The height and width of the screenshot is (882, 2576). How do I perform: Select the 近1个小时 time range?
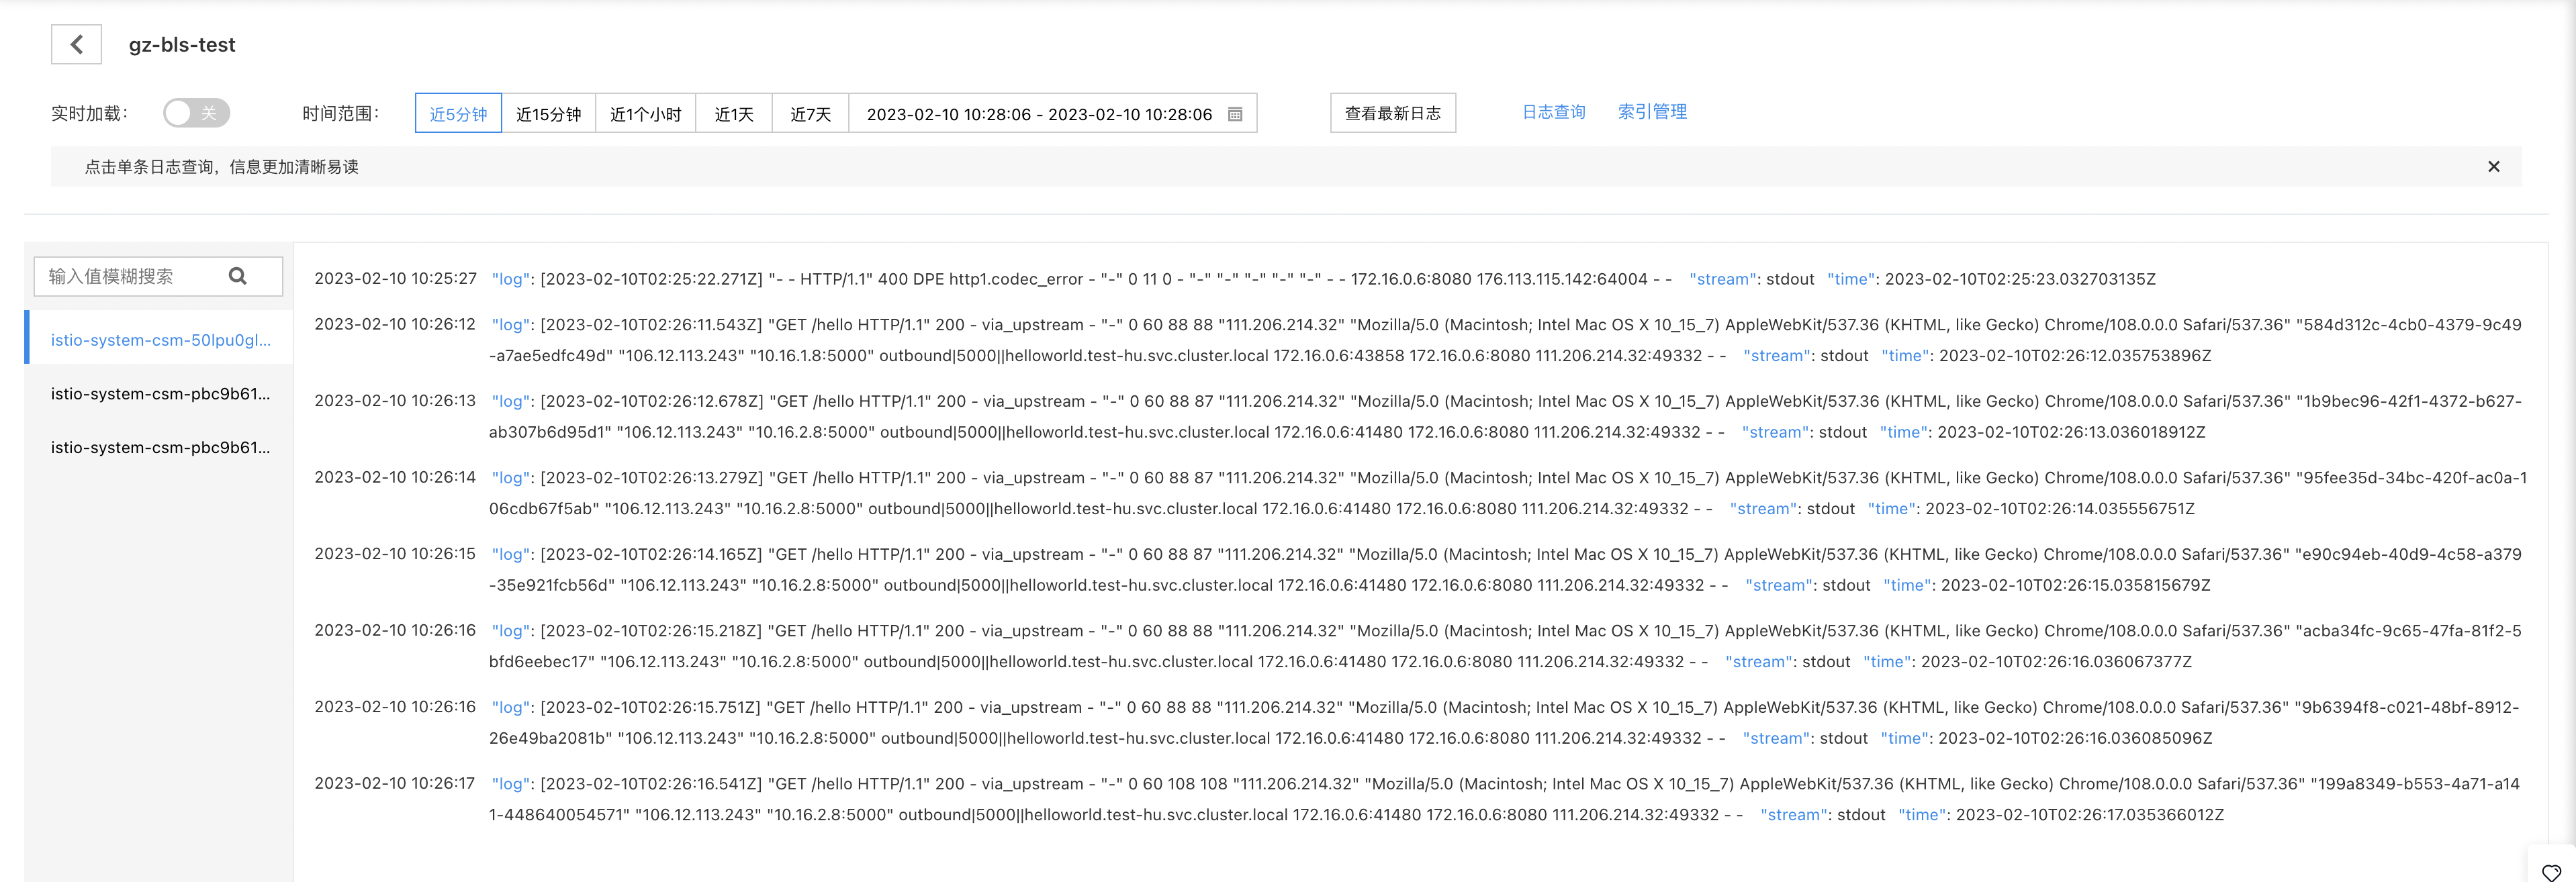[x=645, y=114]
